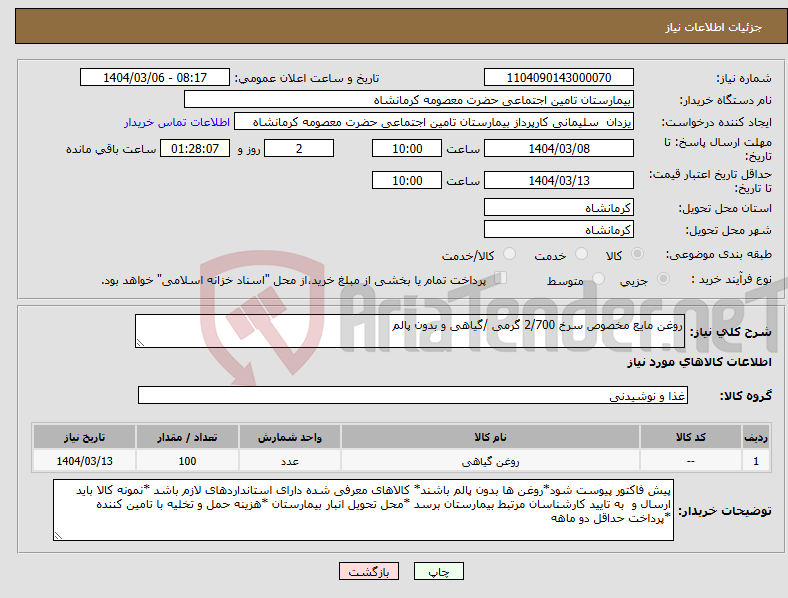
Task: Click the request creator field یزدان سلیمانی
Action: [x=434, y=122]
